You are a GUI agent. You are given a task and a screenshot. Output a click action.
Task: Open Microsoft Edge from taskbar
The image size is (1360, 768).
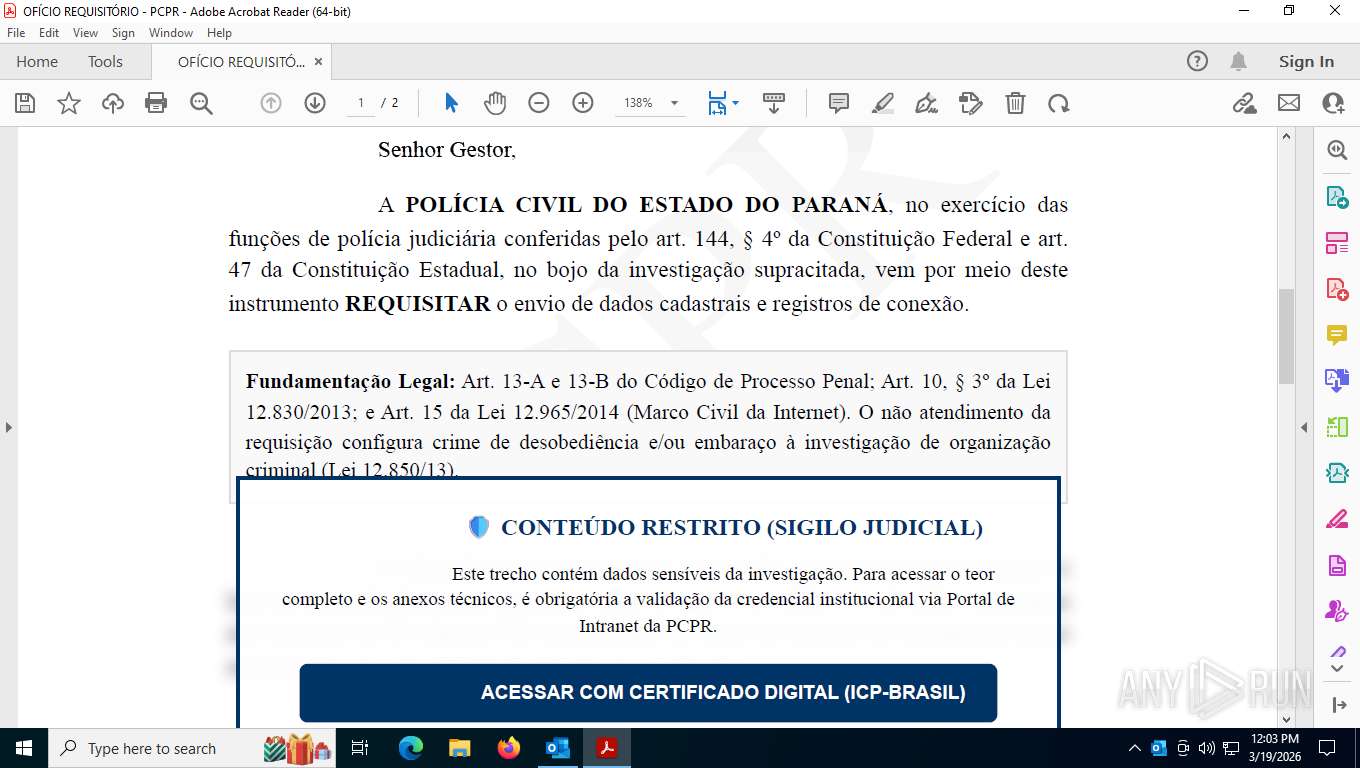coord(411,748)
